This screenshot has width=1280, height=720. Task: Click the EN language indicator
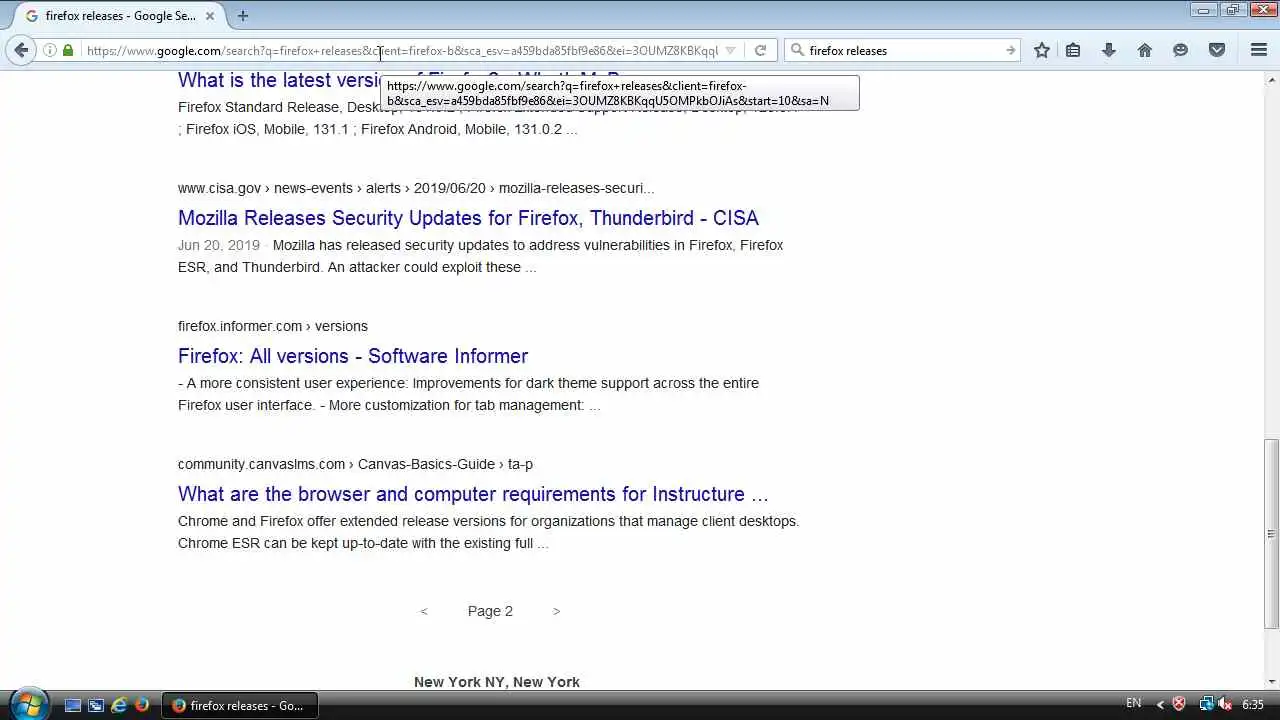coord(1133,704)
